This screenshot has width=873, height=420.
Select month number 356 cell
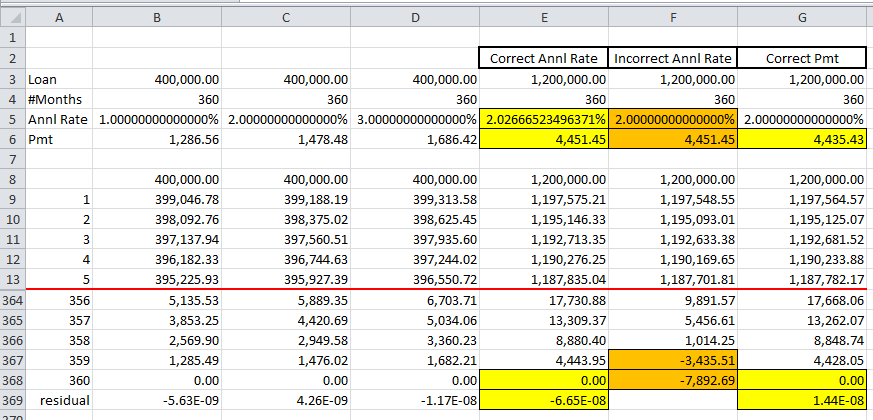click(59, 300)
